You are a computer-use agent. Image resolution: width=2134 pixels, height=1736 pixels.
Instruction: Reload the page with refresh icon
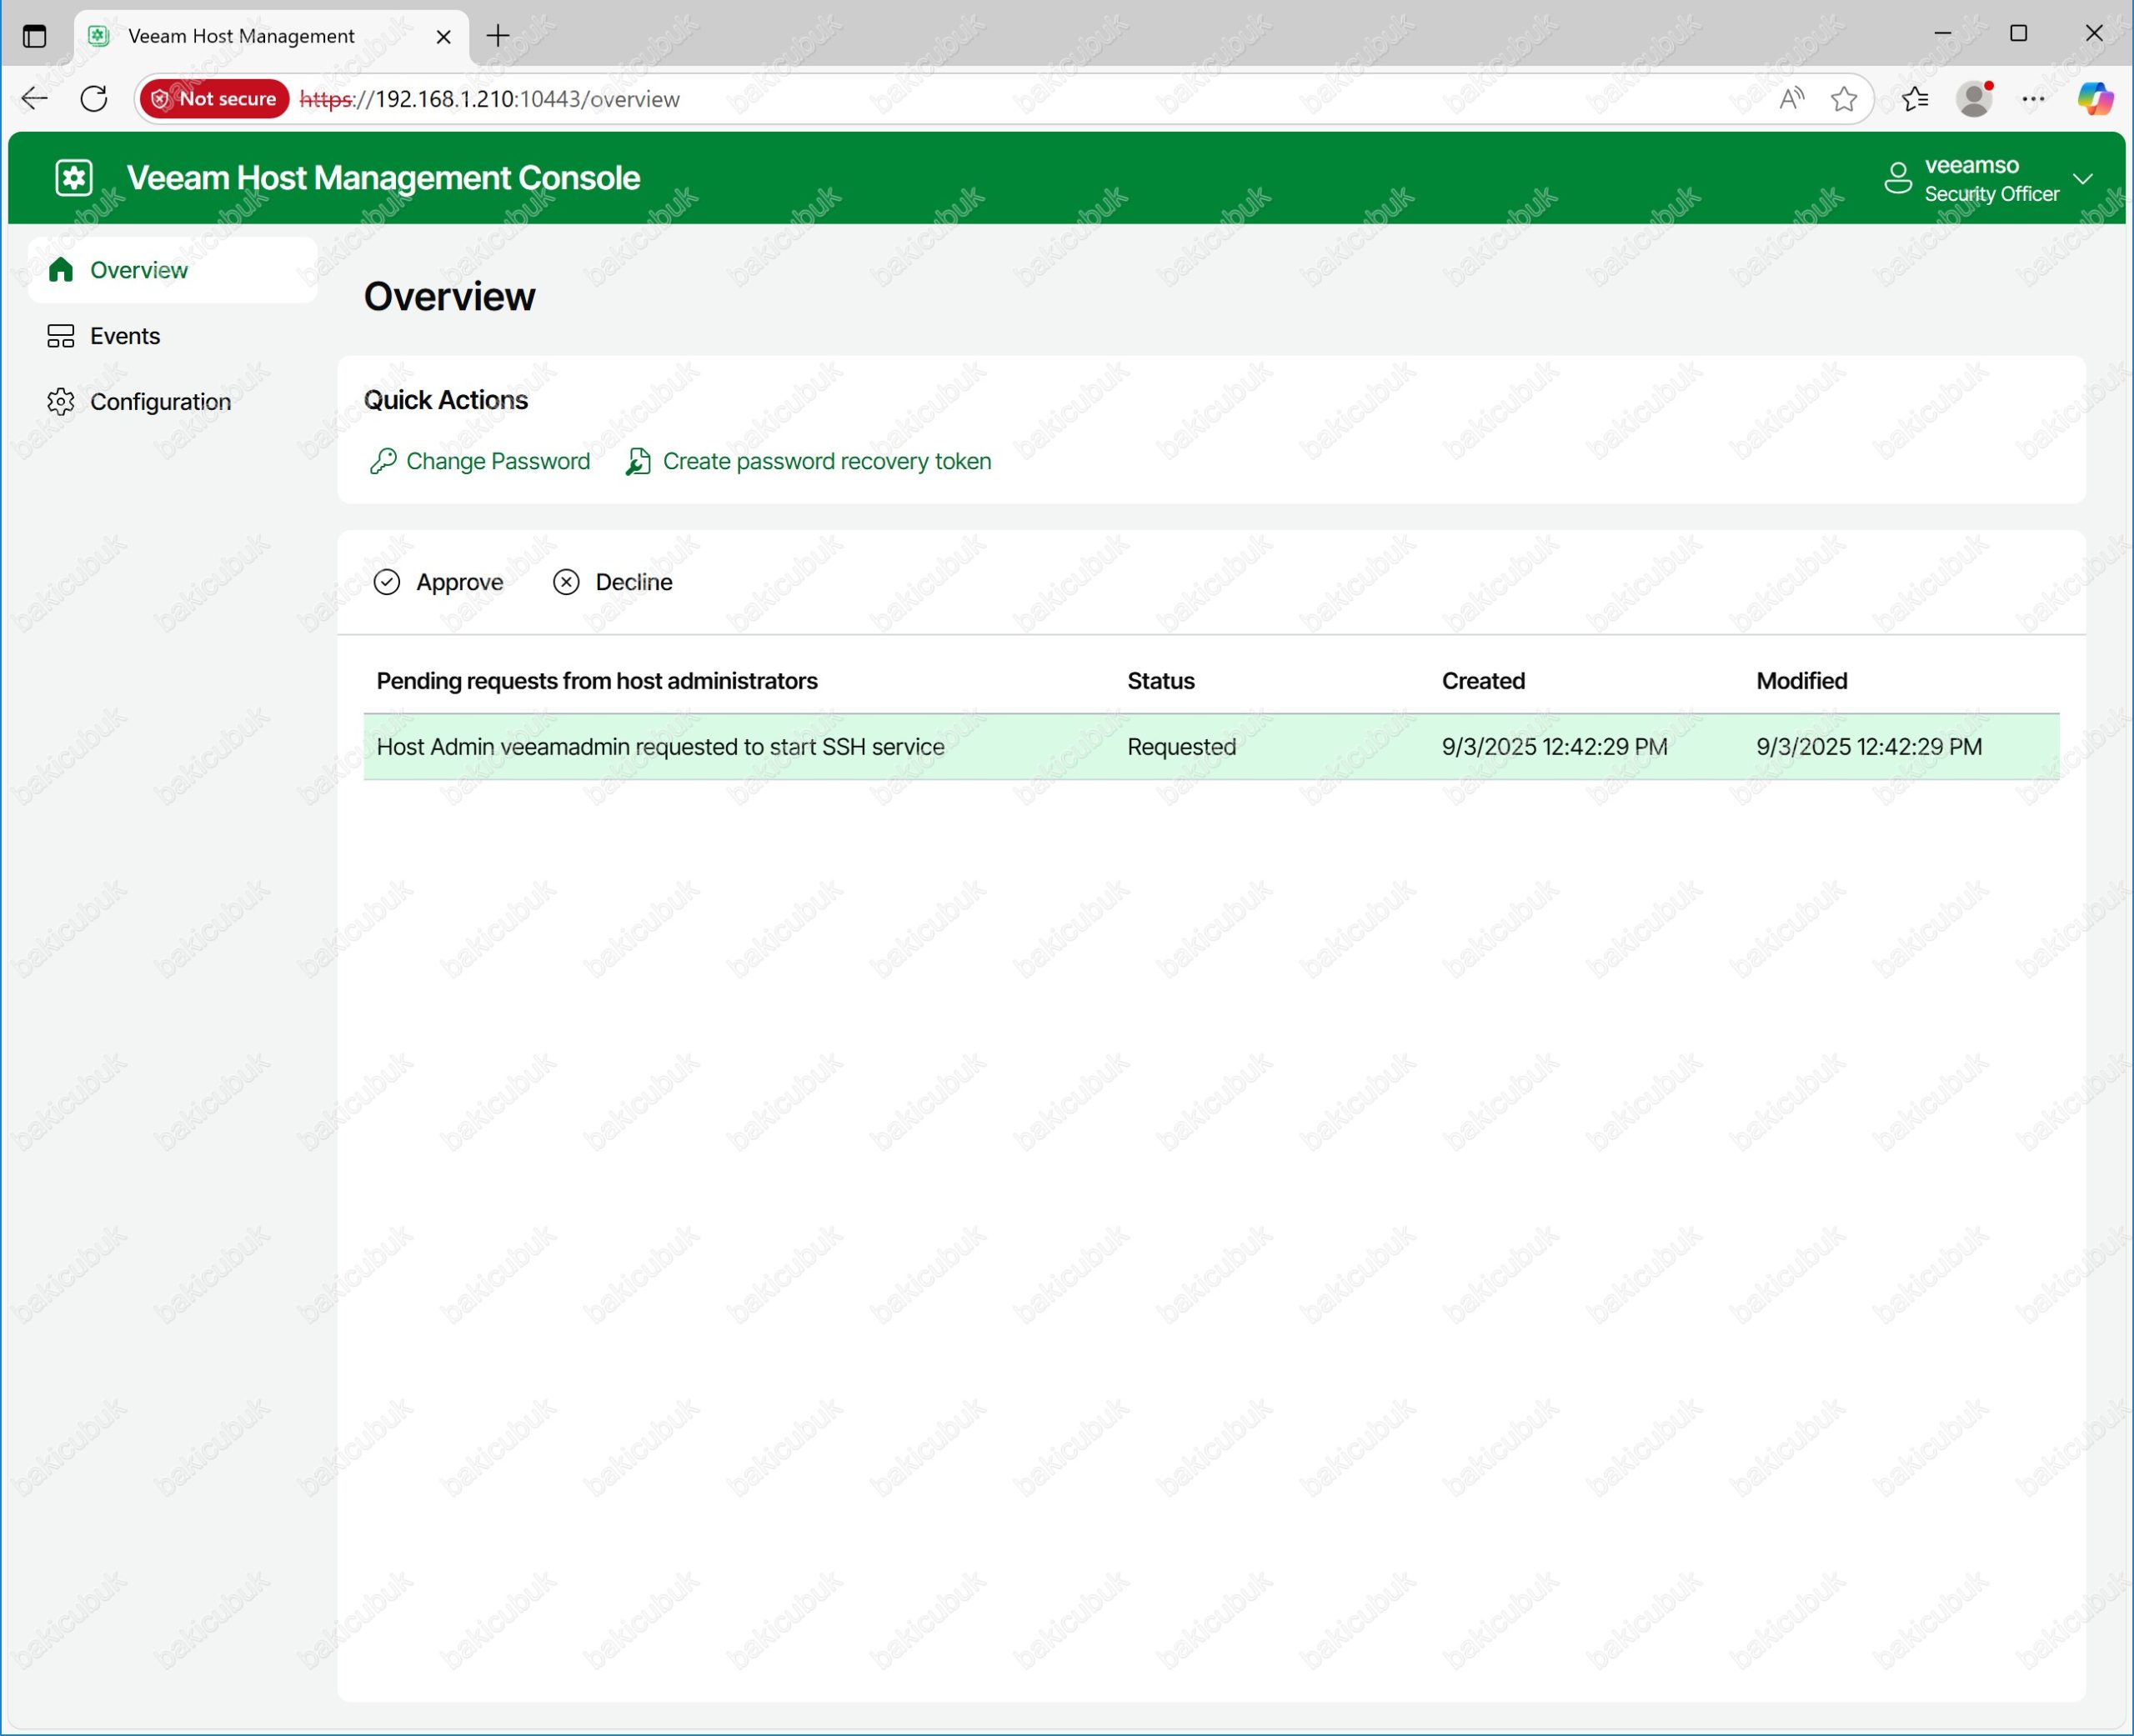coord(94,99)
